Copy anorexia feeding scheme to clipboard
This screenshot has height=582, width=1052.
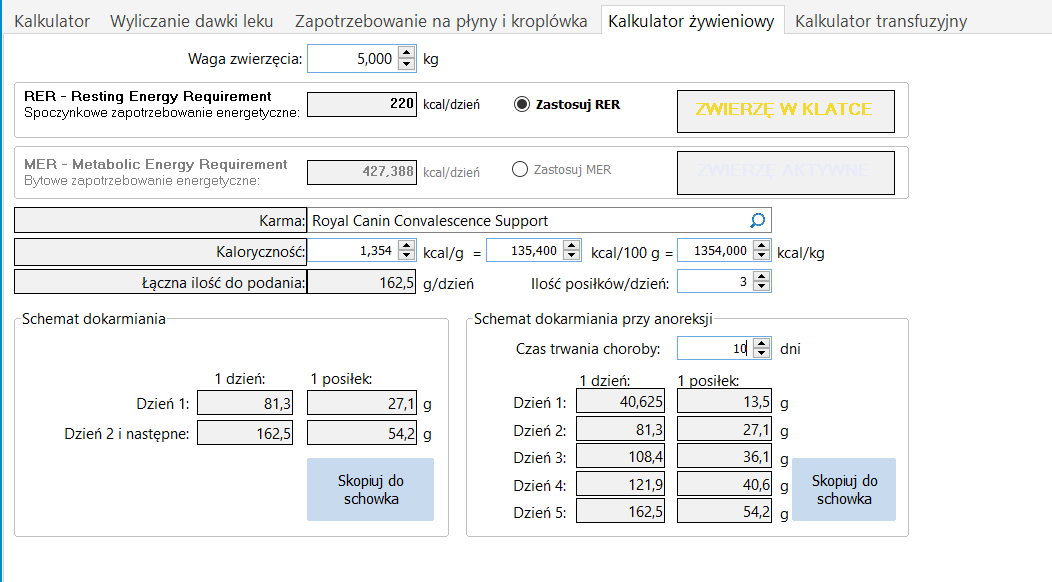click(x=844, y=489)
